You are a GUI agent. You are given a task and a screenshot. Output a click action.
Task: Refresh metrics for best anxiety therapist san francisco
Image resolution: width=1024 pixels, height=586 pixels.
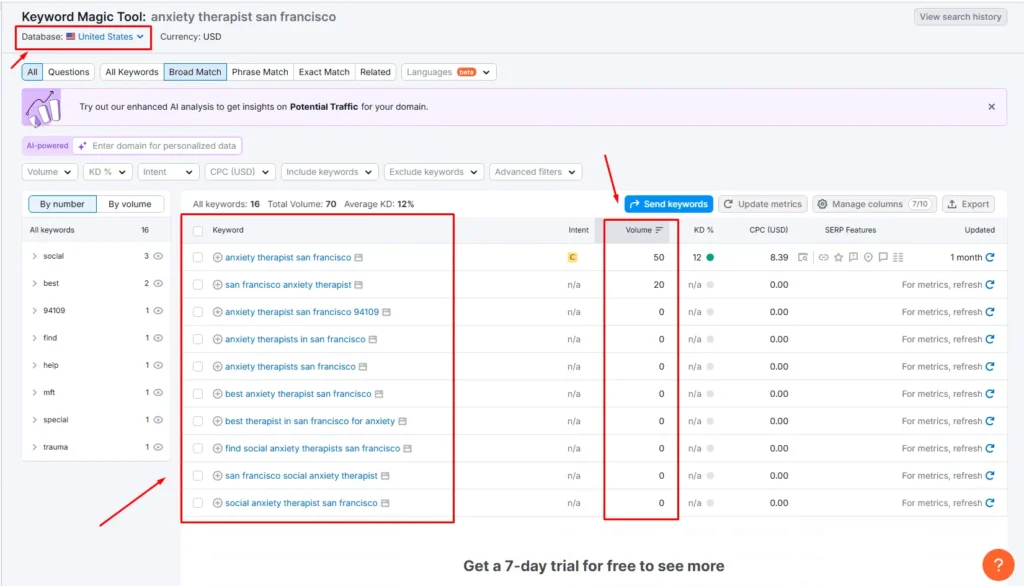(x=990, y=394)
